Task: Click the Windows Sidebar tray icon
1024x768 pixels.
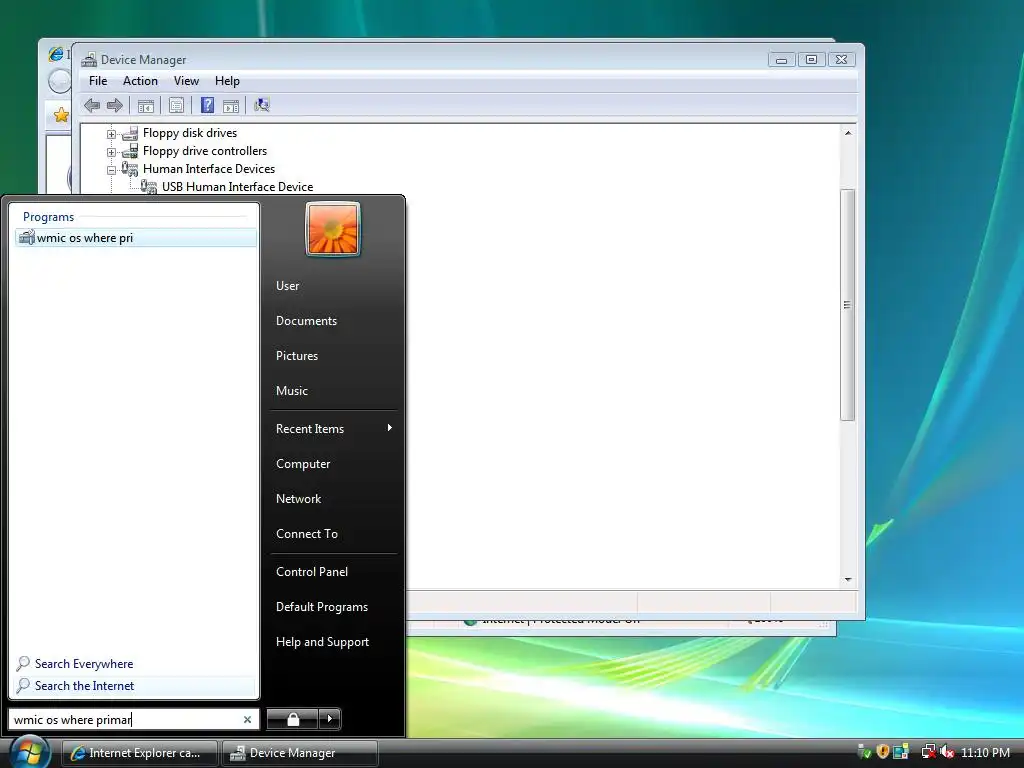Action: (901, 752)
